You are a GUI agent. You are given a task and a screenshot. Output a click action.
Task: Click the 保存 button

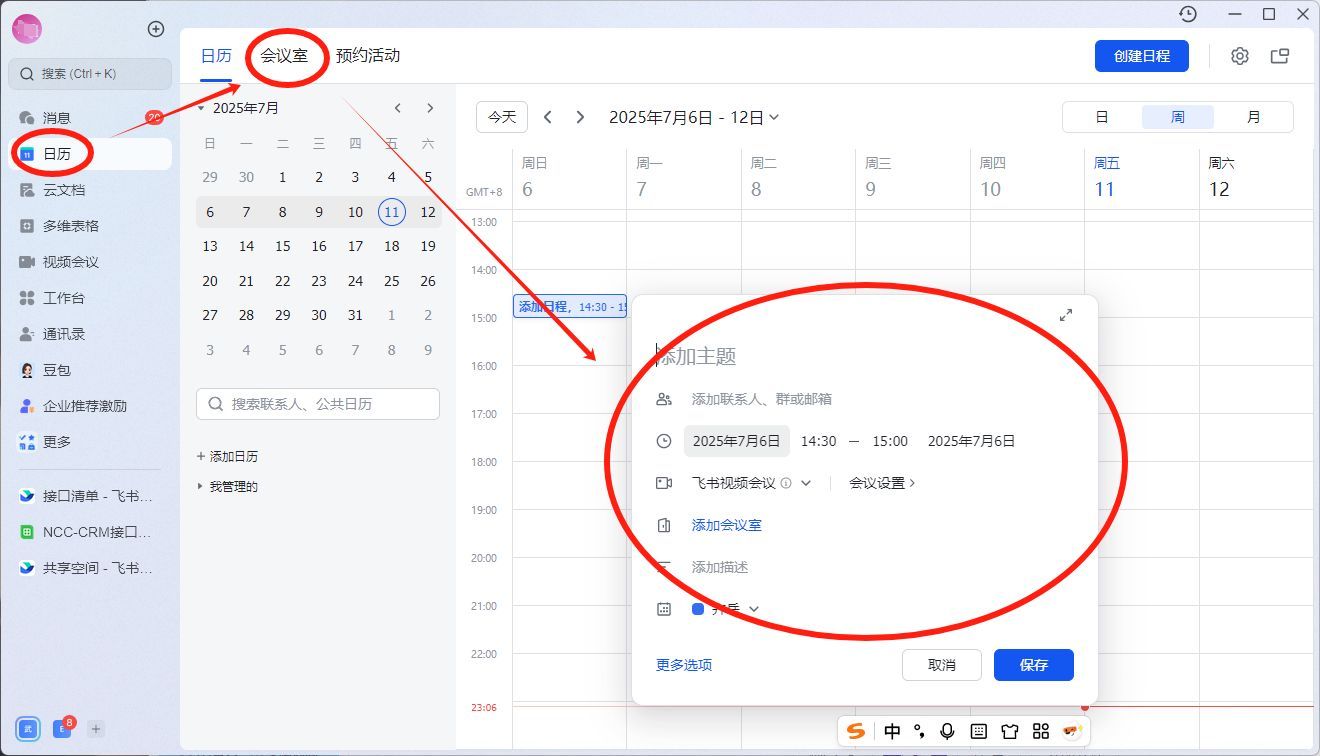point(1033,665)
